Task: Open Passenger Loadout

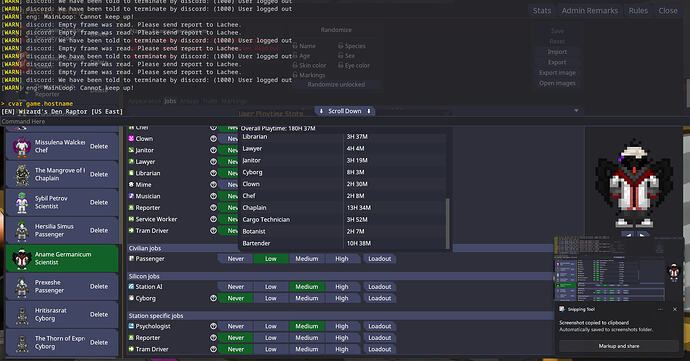Action: (x=380, y=259)
